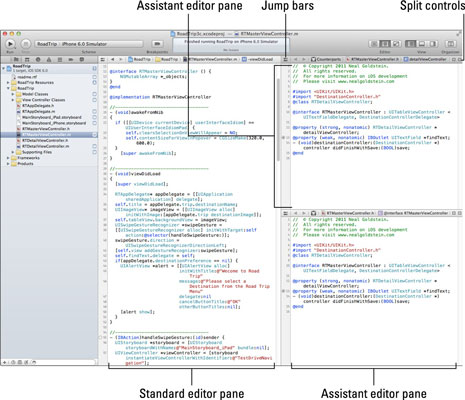465x400 pixels.
Task: Select the Log navigator icon
Action: point(82,59)
